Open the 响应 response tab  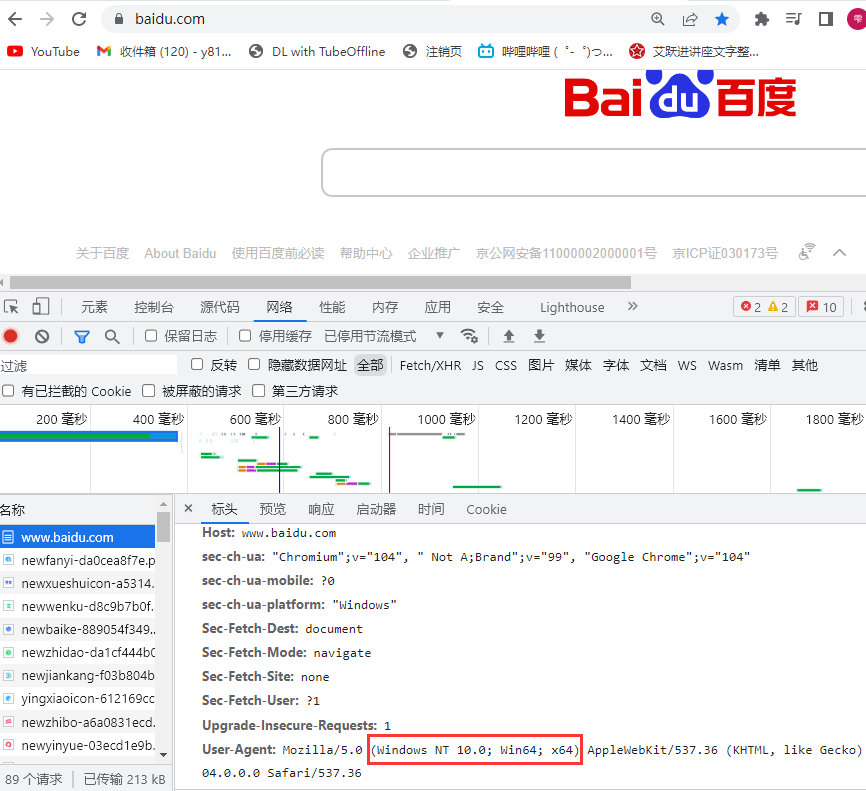(321, 509)
